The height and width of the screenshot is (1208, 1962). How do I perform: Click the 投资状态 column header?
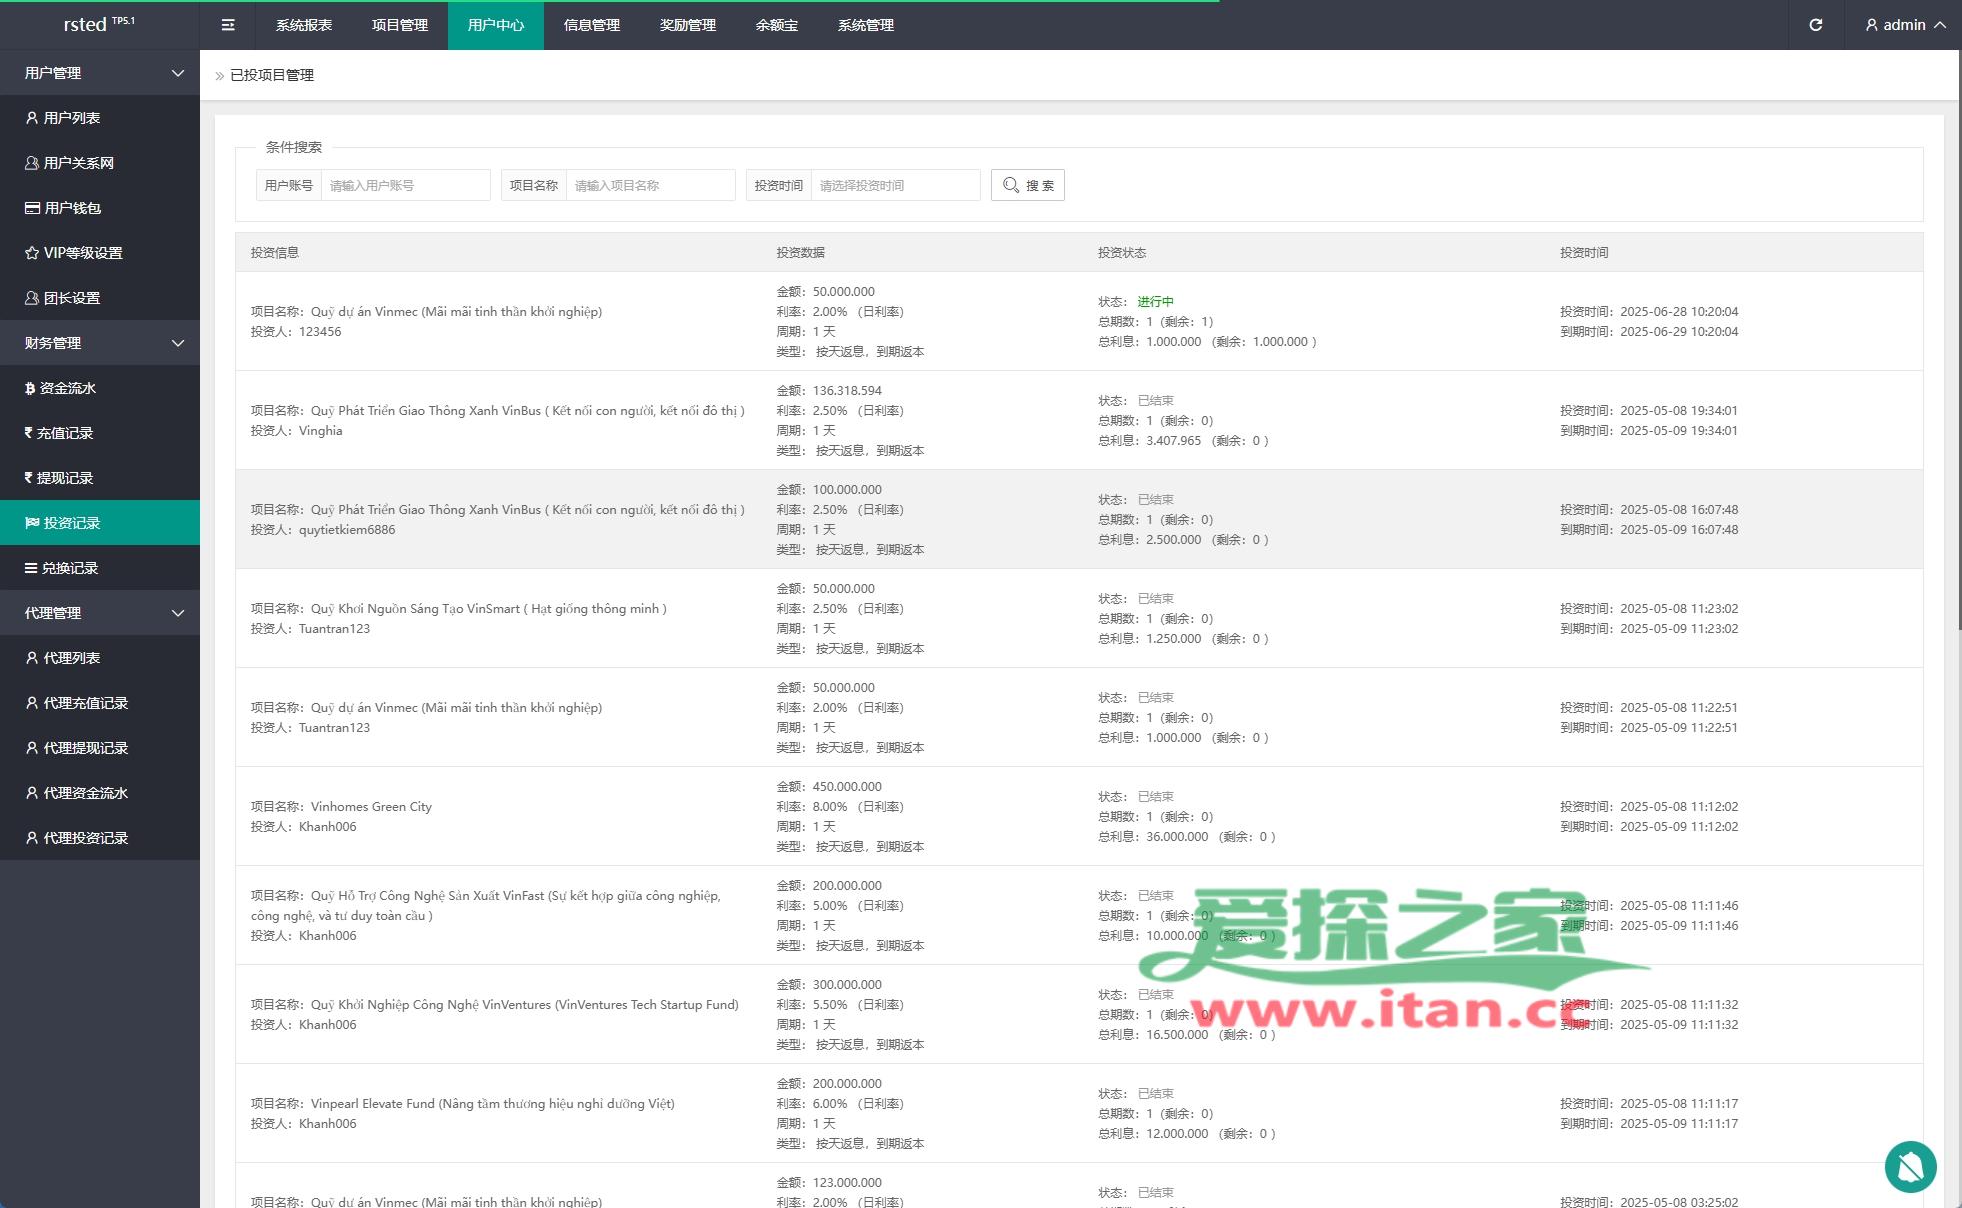click(1122, 253)
